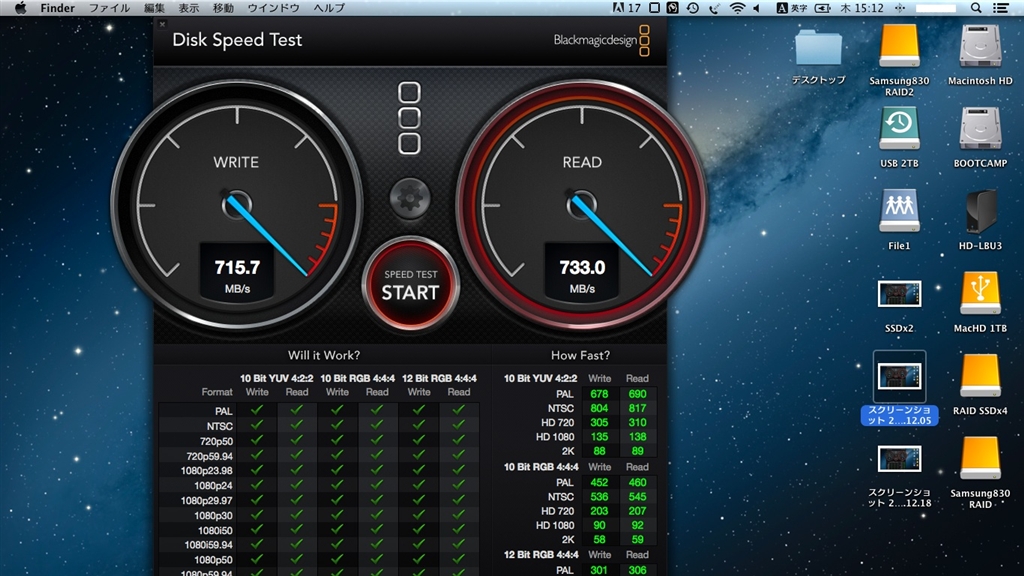1024x576 pixels.
Task: Open the BOOTCAMP volume icon
Action: click(x=980, y=129)
